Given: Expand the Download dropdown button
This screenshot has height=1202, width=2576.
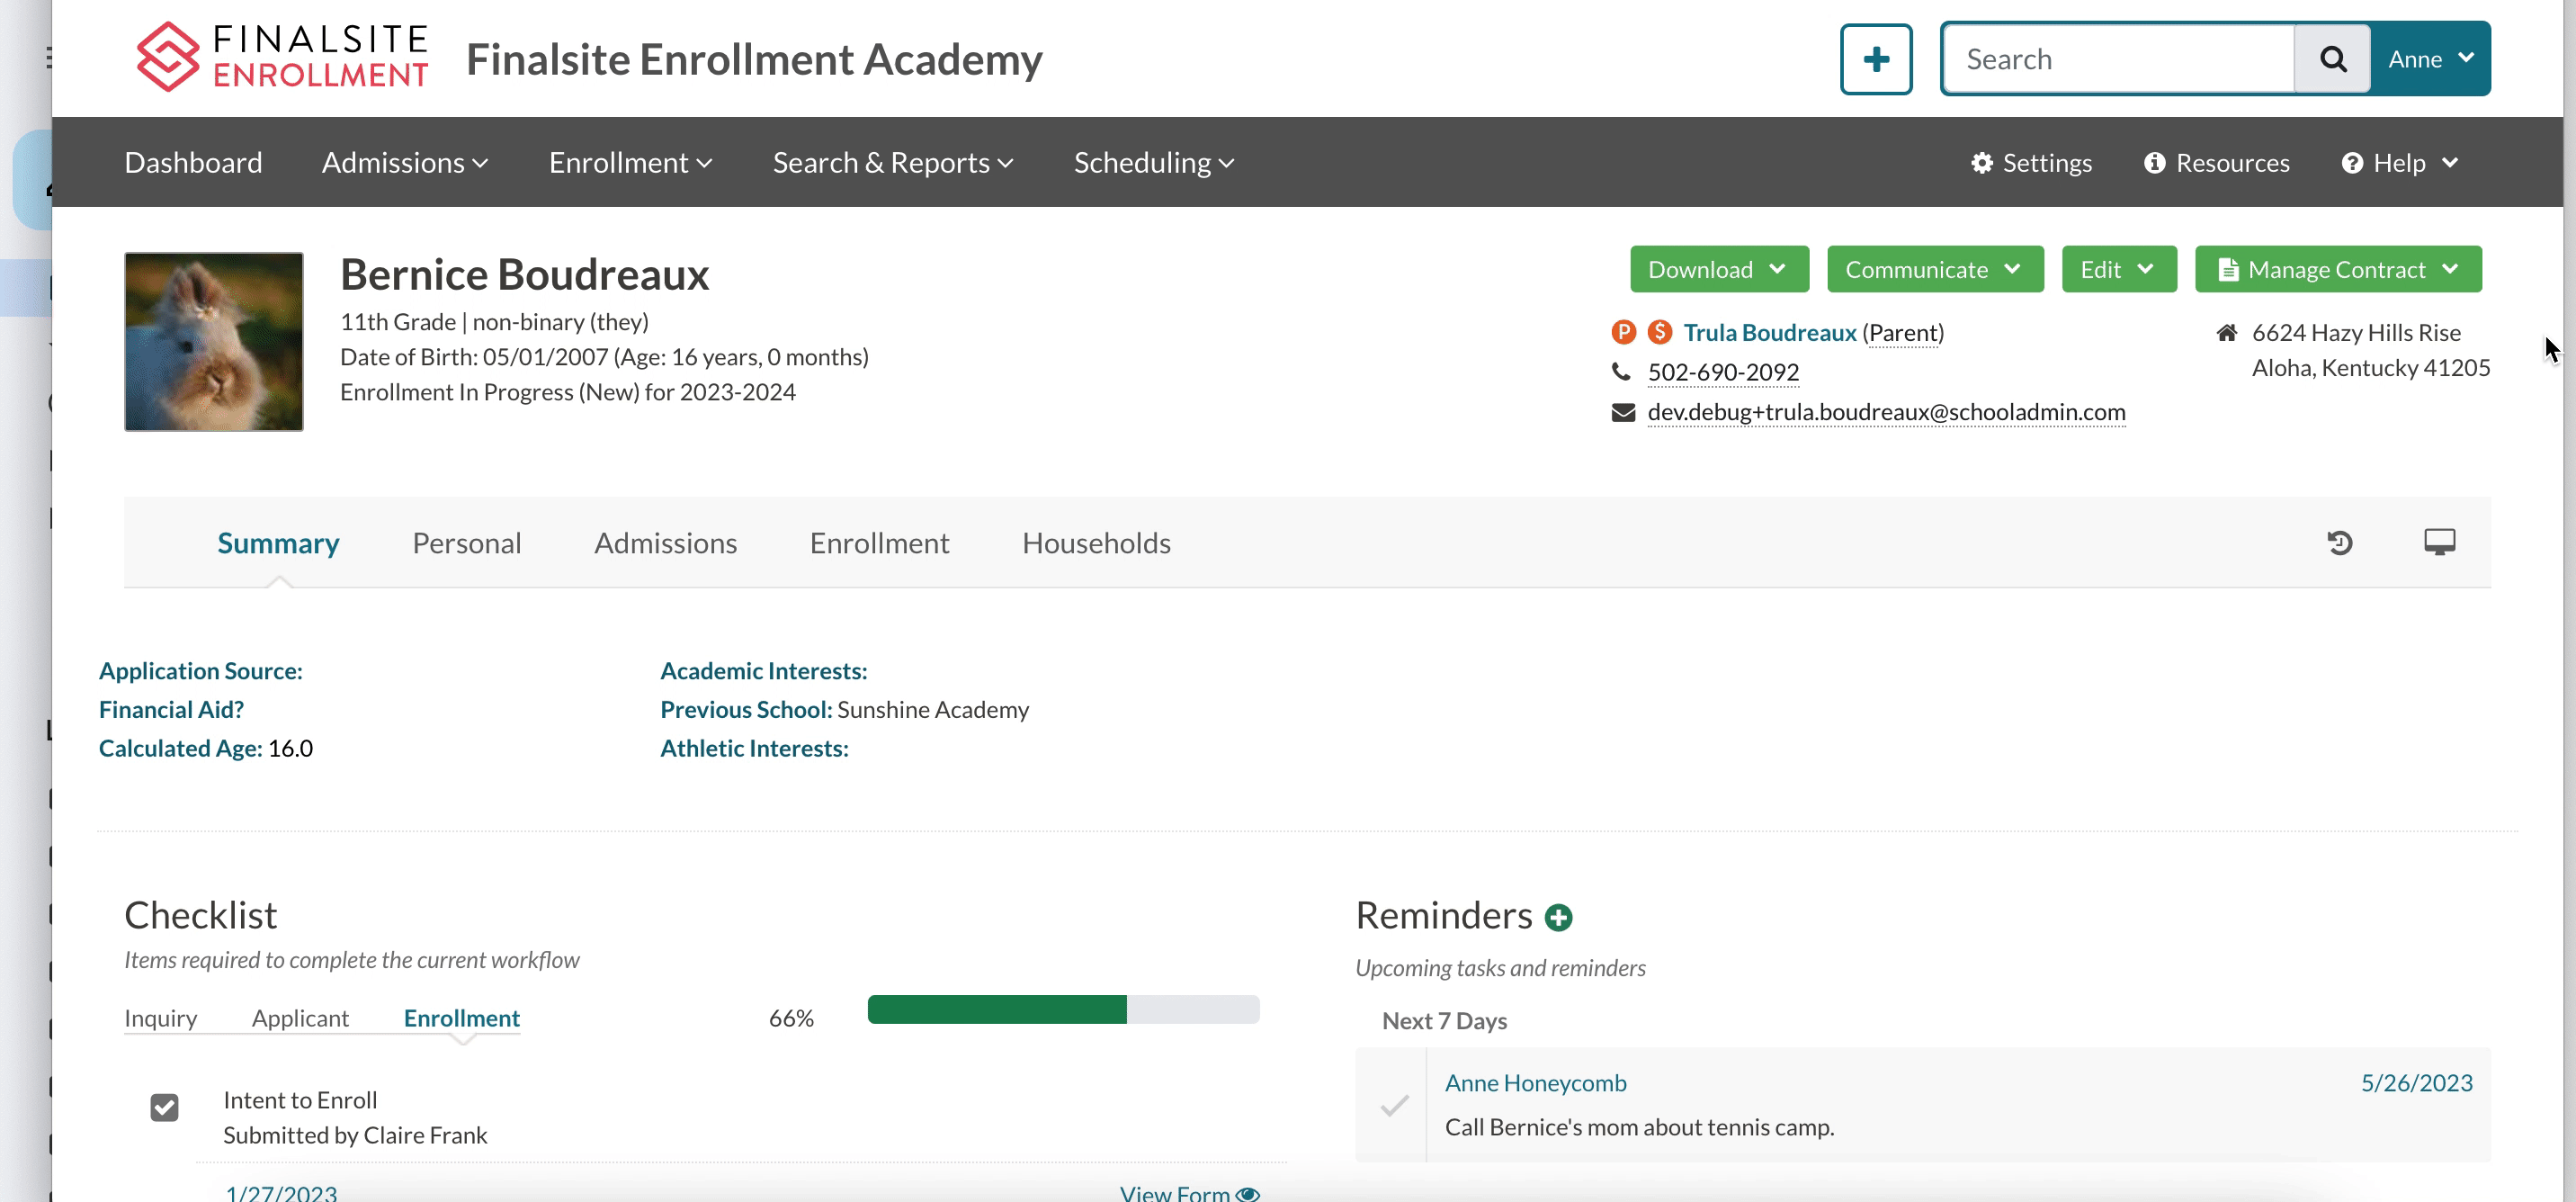Looking at the screenshot, I should (x=1718, y=270).
